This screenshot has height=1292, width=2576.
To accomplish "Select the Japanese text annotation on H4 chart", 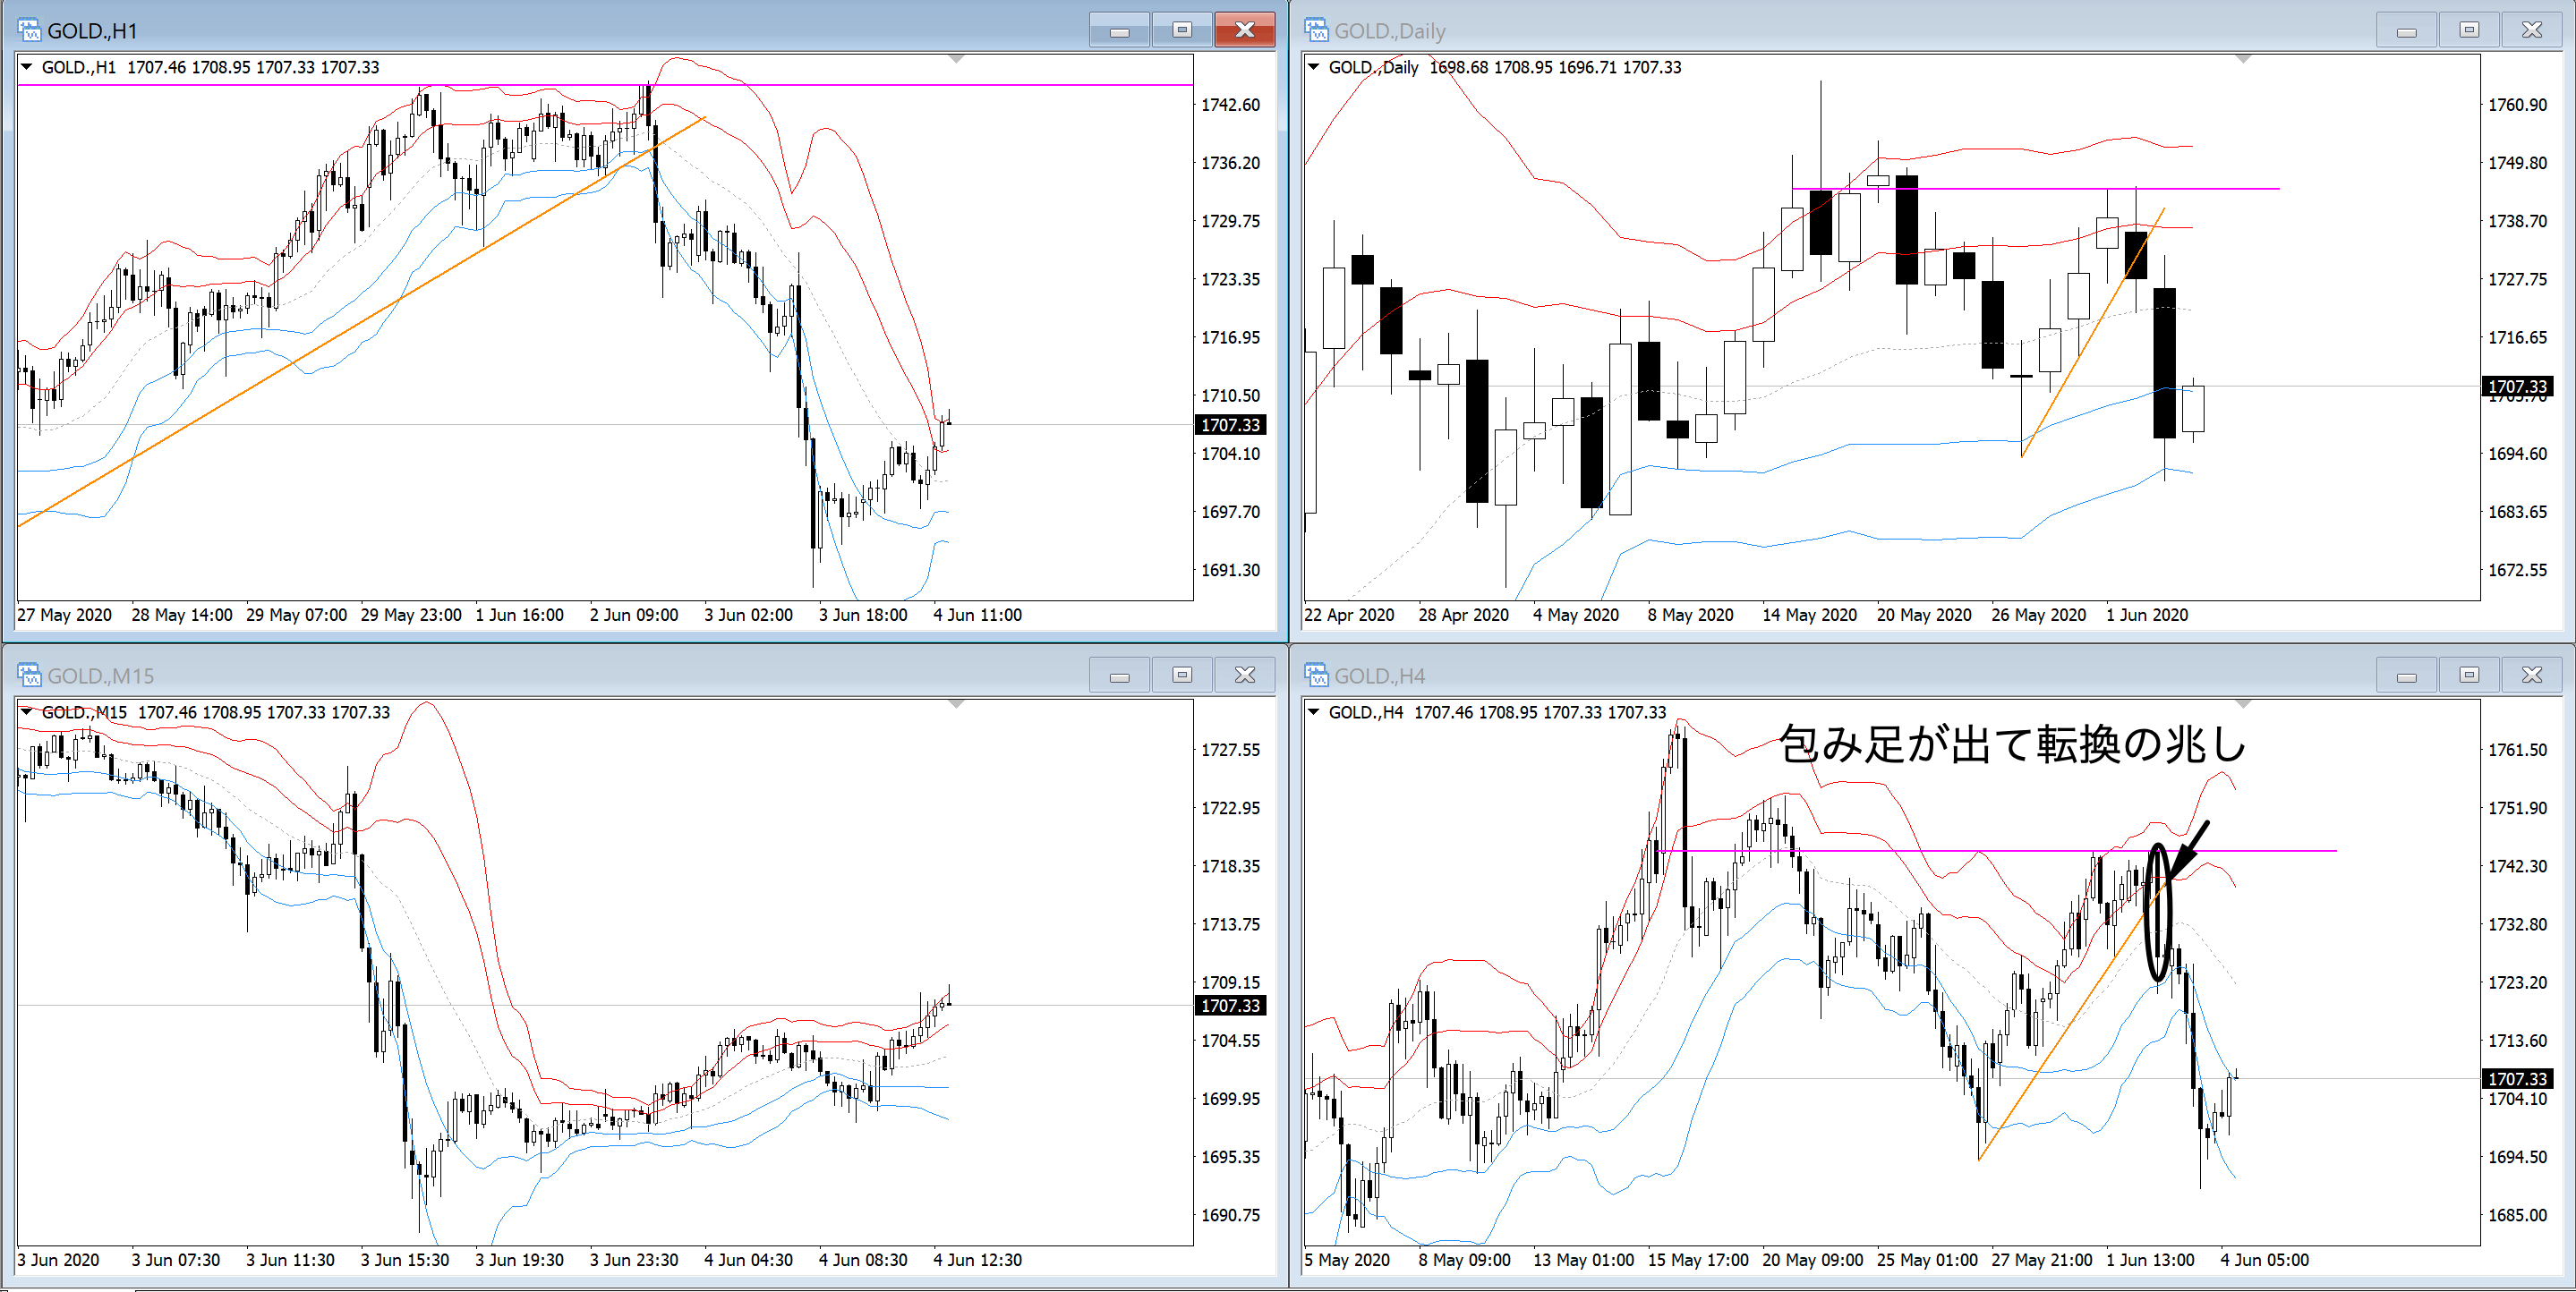I will coord(2012,745).
